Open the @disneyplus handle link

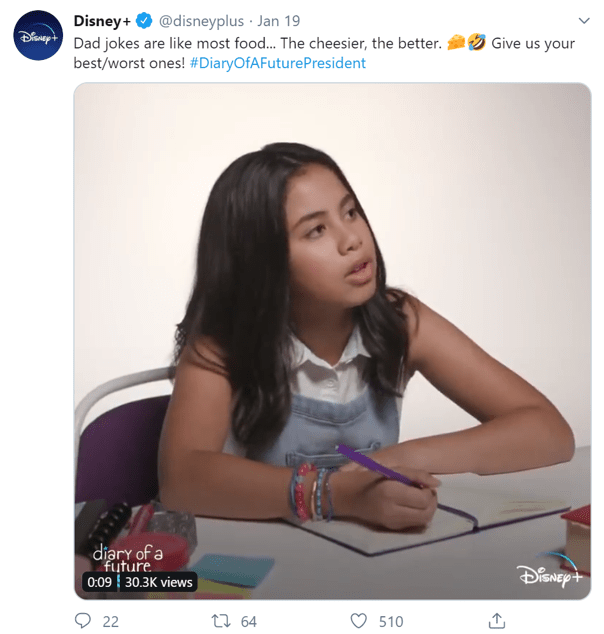point(201,21)
